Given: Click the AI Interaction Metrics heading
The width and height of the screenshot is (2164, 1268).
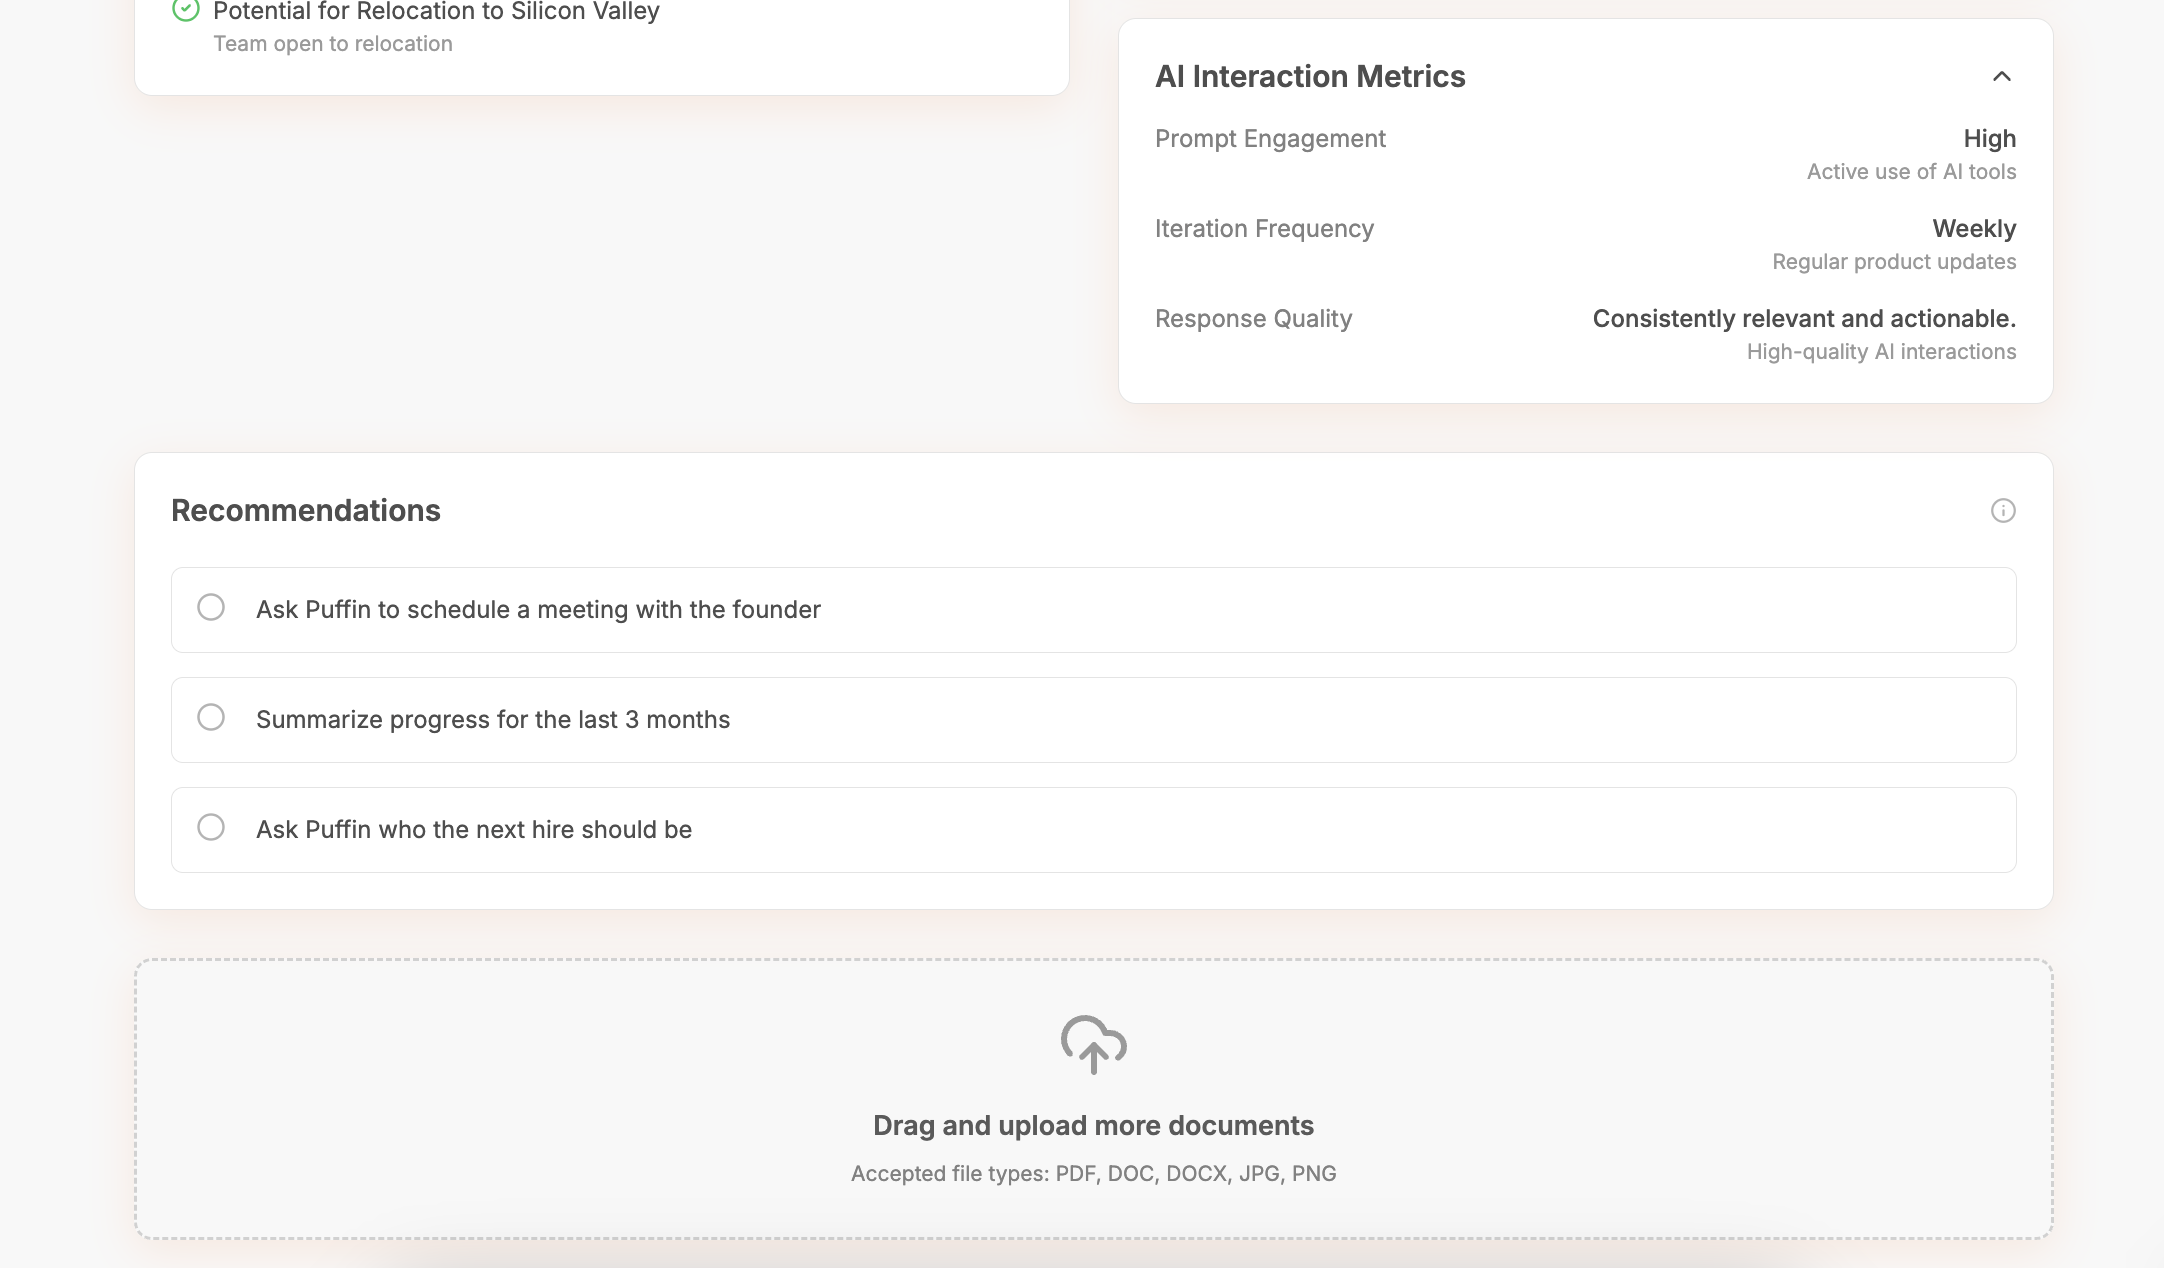Looking at the screenshot, I should 1310,77.
